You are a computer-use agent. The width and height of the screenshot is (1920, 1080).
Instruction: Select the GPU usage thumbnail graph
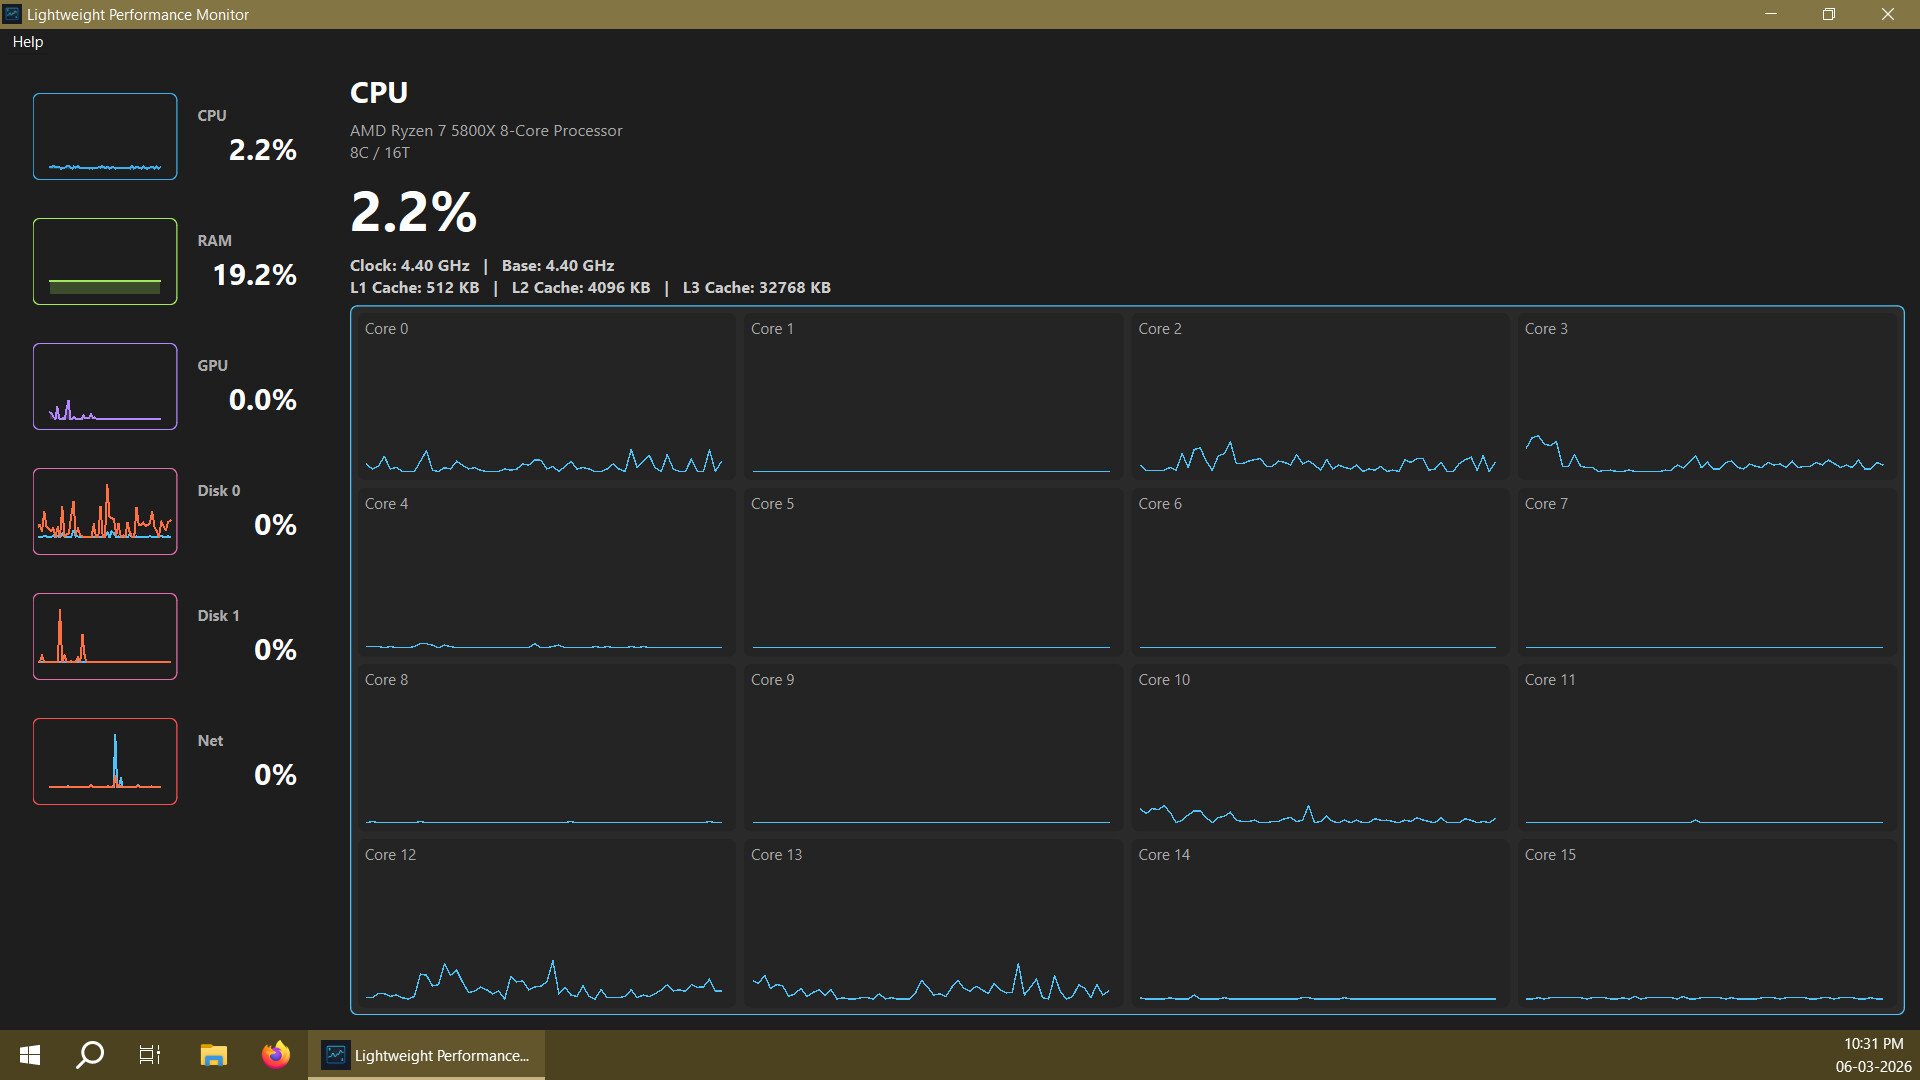click(x=105, y=387)
